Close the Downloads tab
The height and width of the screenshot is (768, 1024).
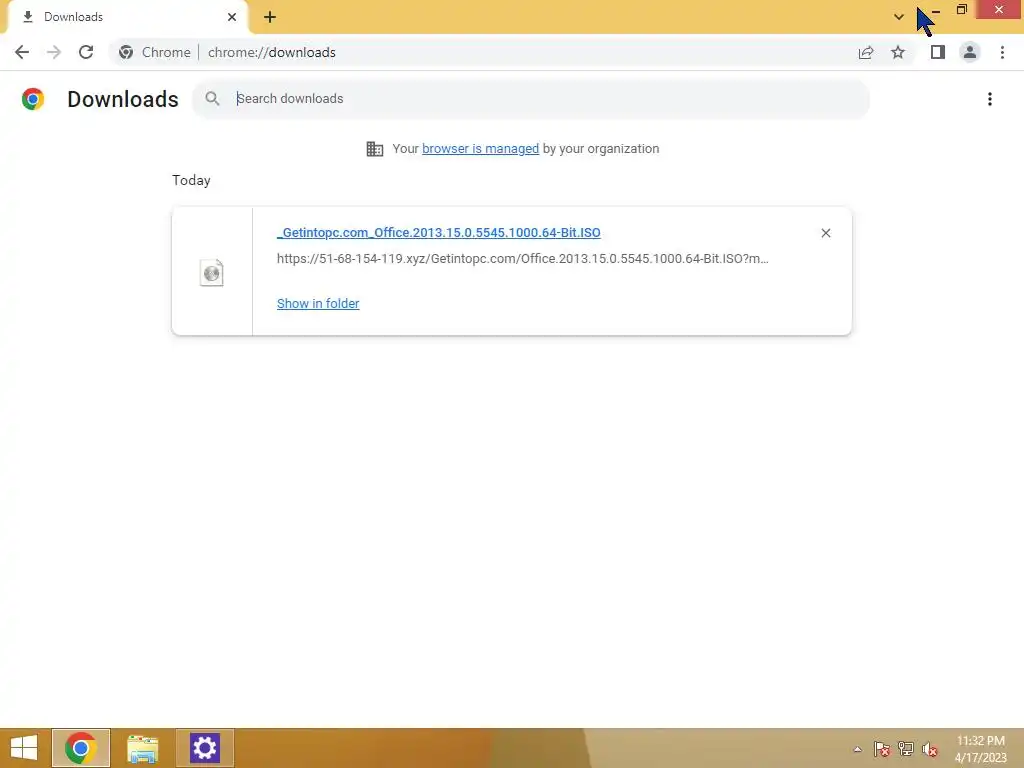click(x=232, y=17)
